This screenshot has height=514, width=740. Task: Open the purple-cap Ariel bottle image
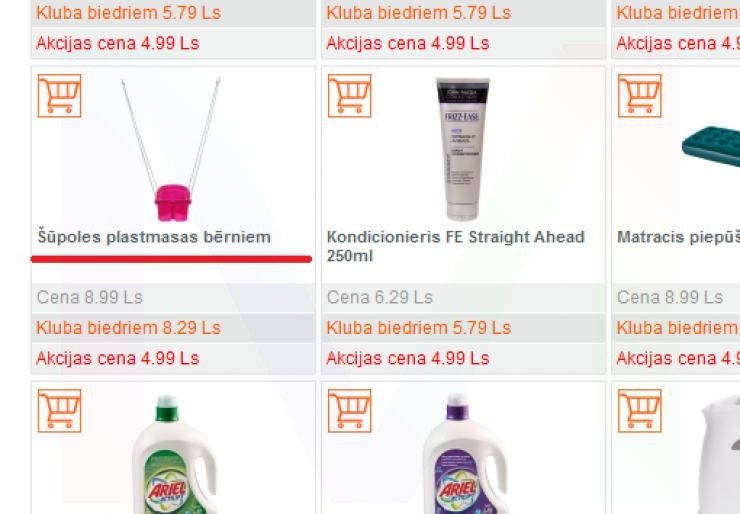pyautogui.click(x=465, y=455)
